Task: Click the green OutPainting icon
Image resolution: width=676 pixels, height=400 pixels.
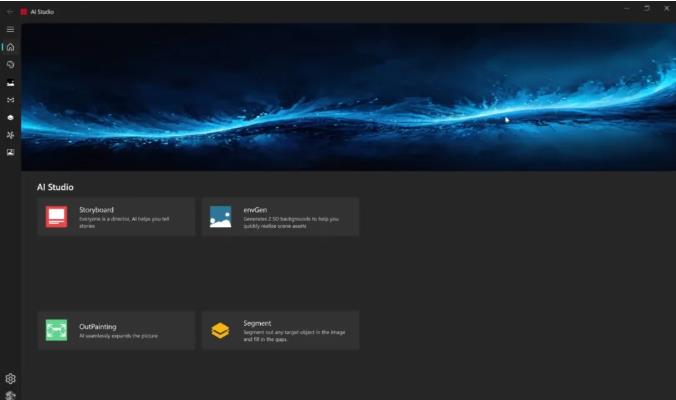Action: pos(56,330)
